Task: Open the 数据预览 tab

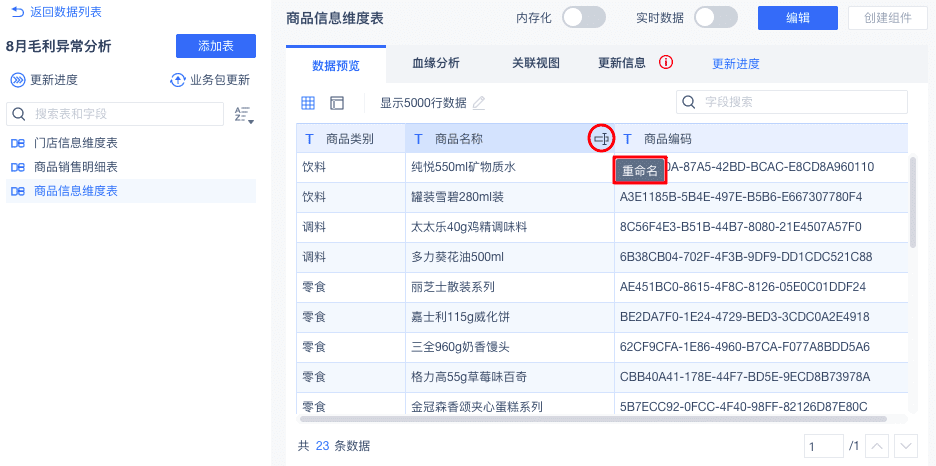Action: (336, 65)
